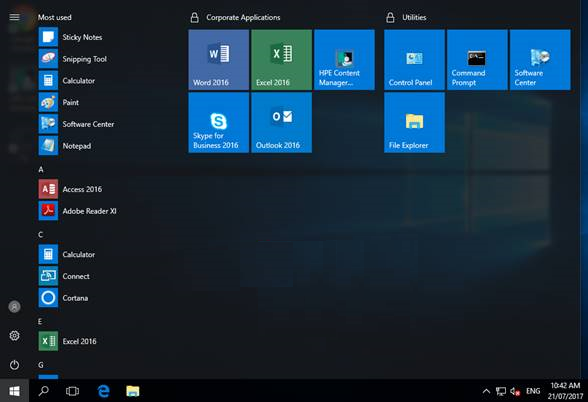Open Calculator under the C section
588x402 pixels.
(68, 255)
